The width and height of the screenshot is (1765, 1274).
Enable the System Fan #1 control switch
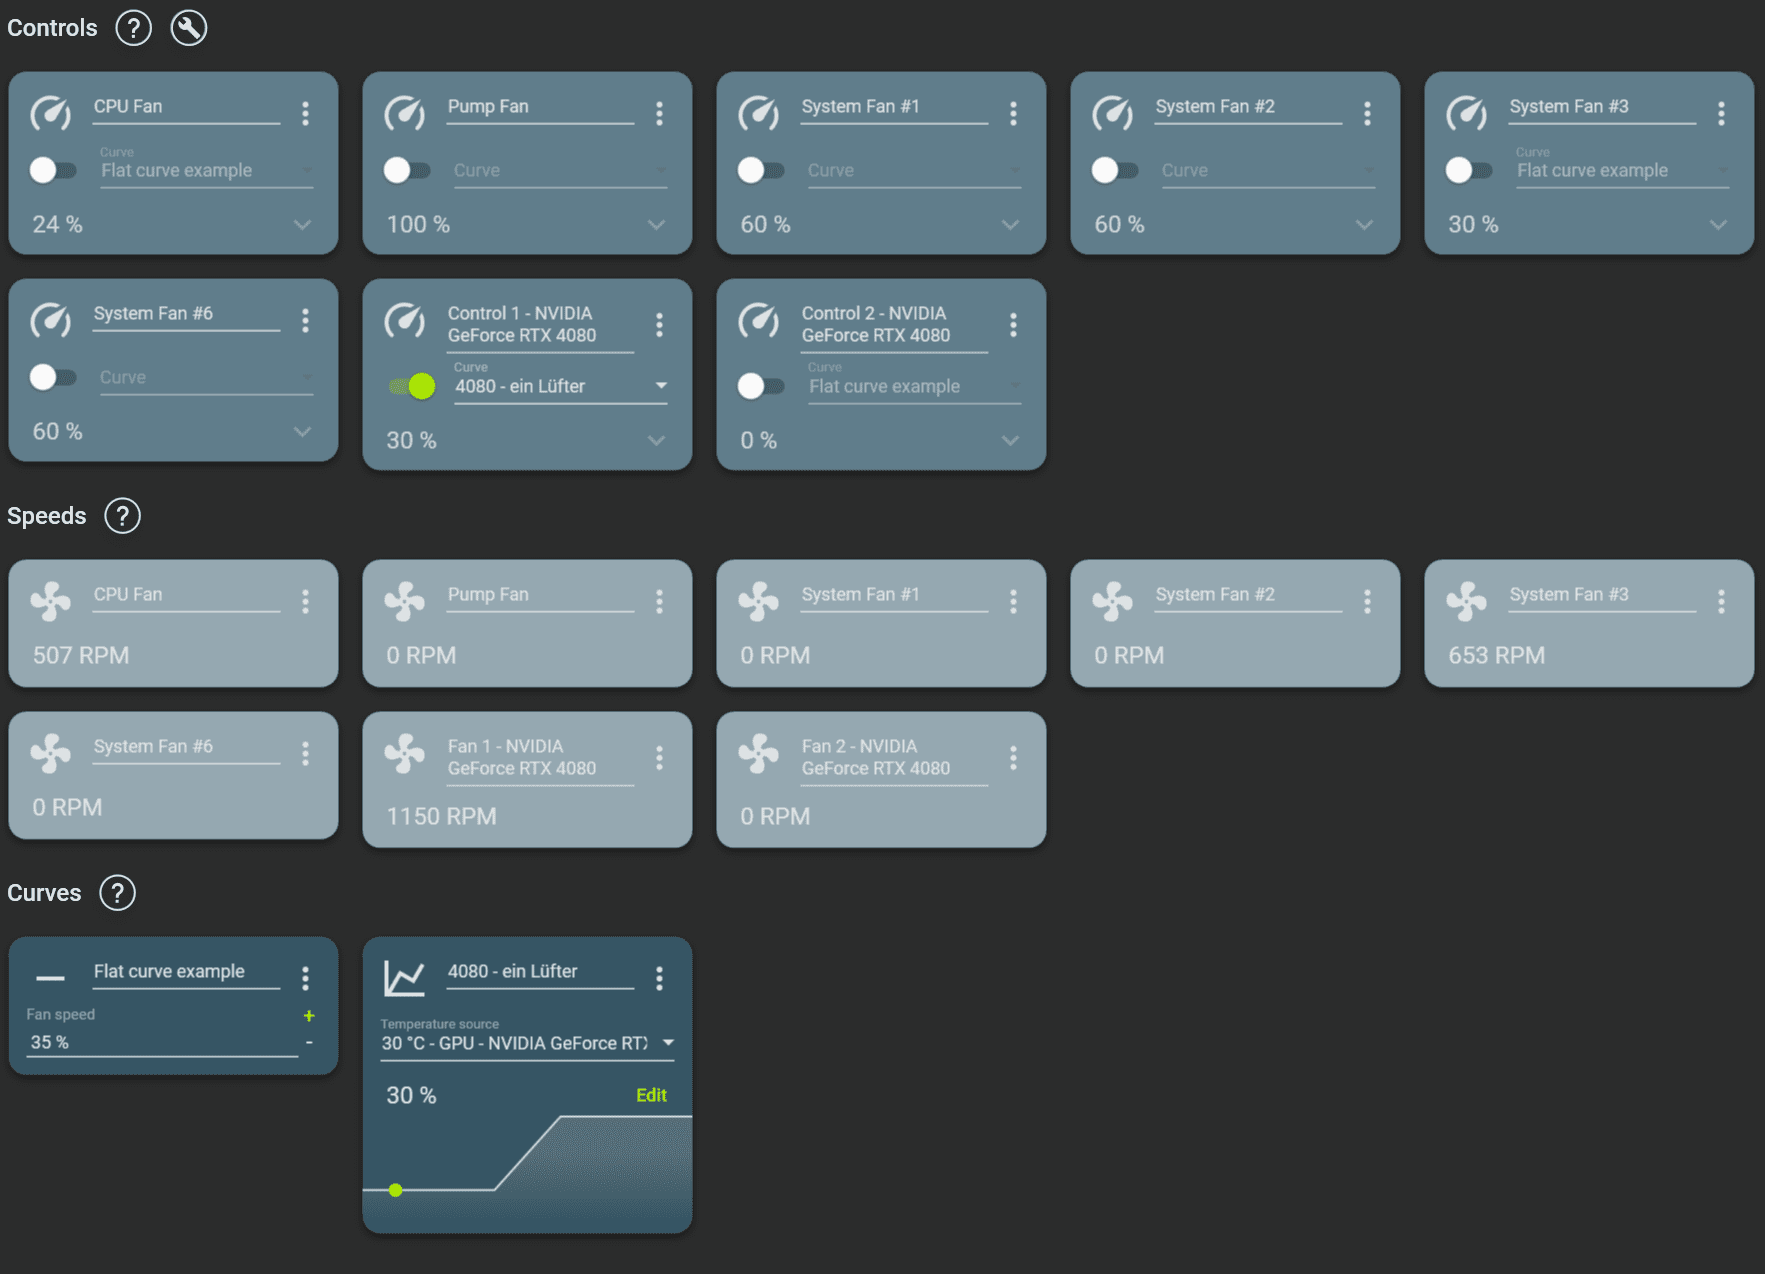(760, 170)
